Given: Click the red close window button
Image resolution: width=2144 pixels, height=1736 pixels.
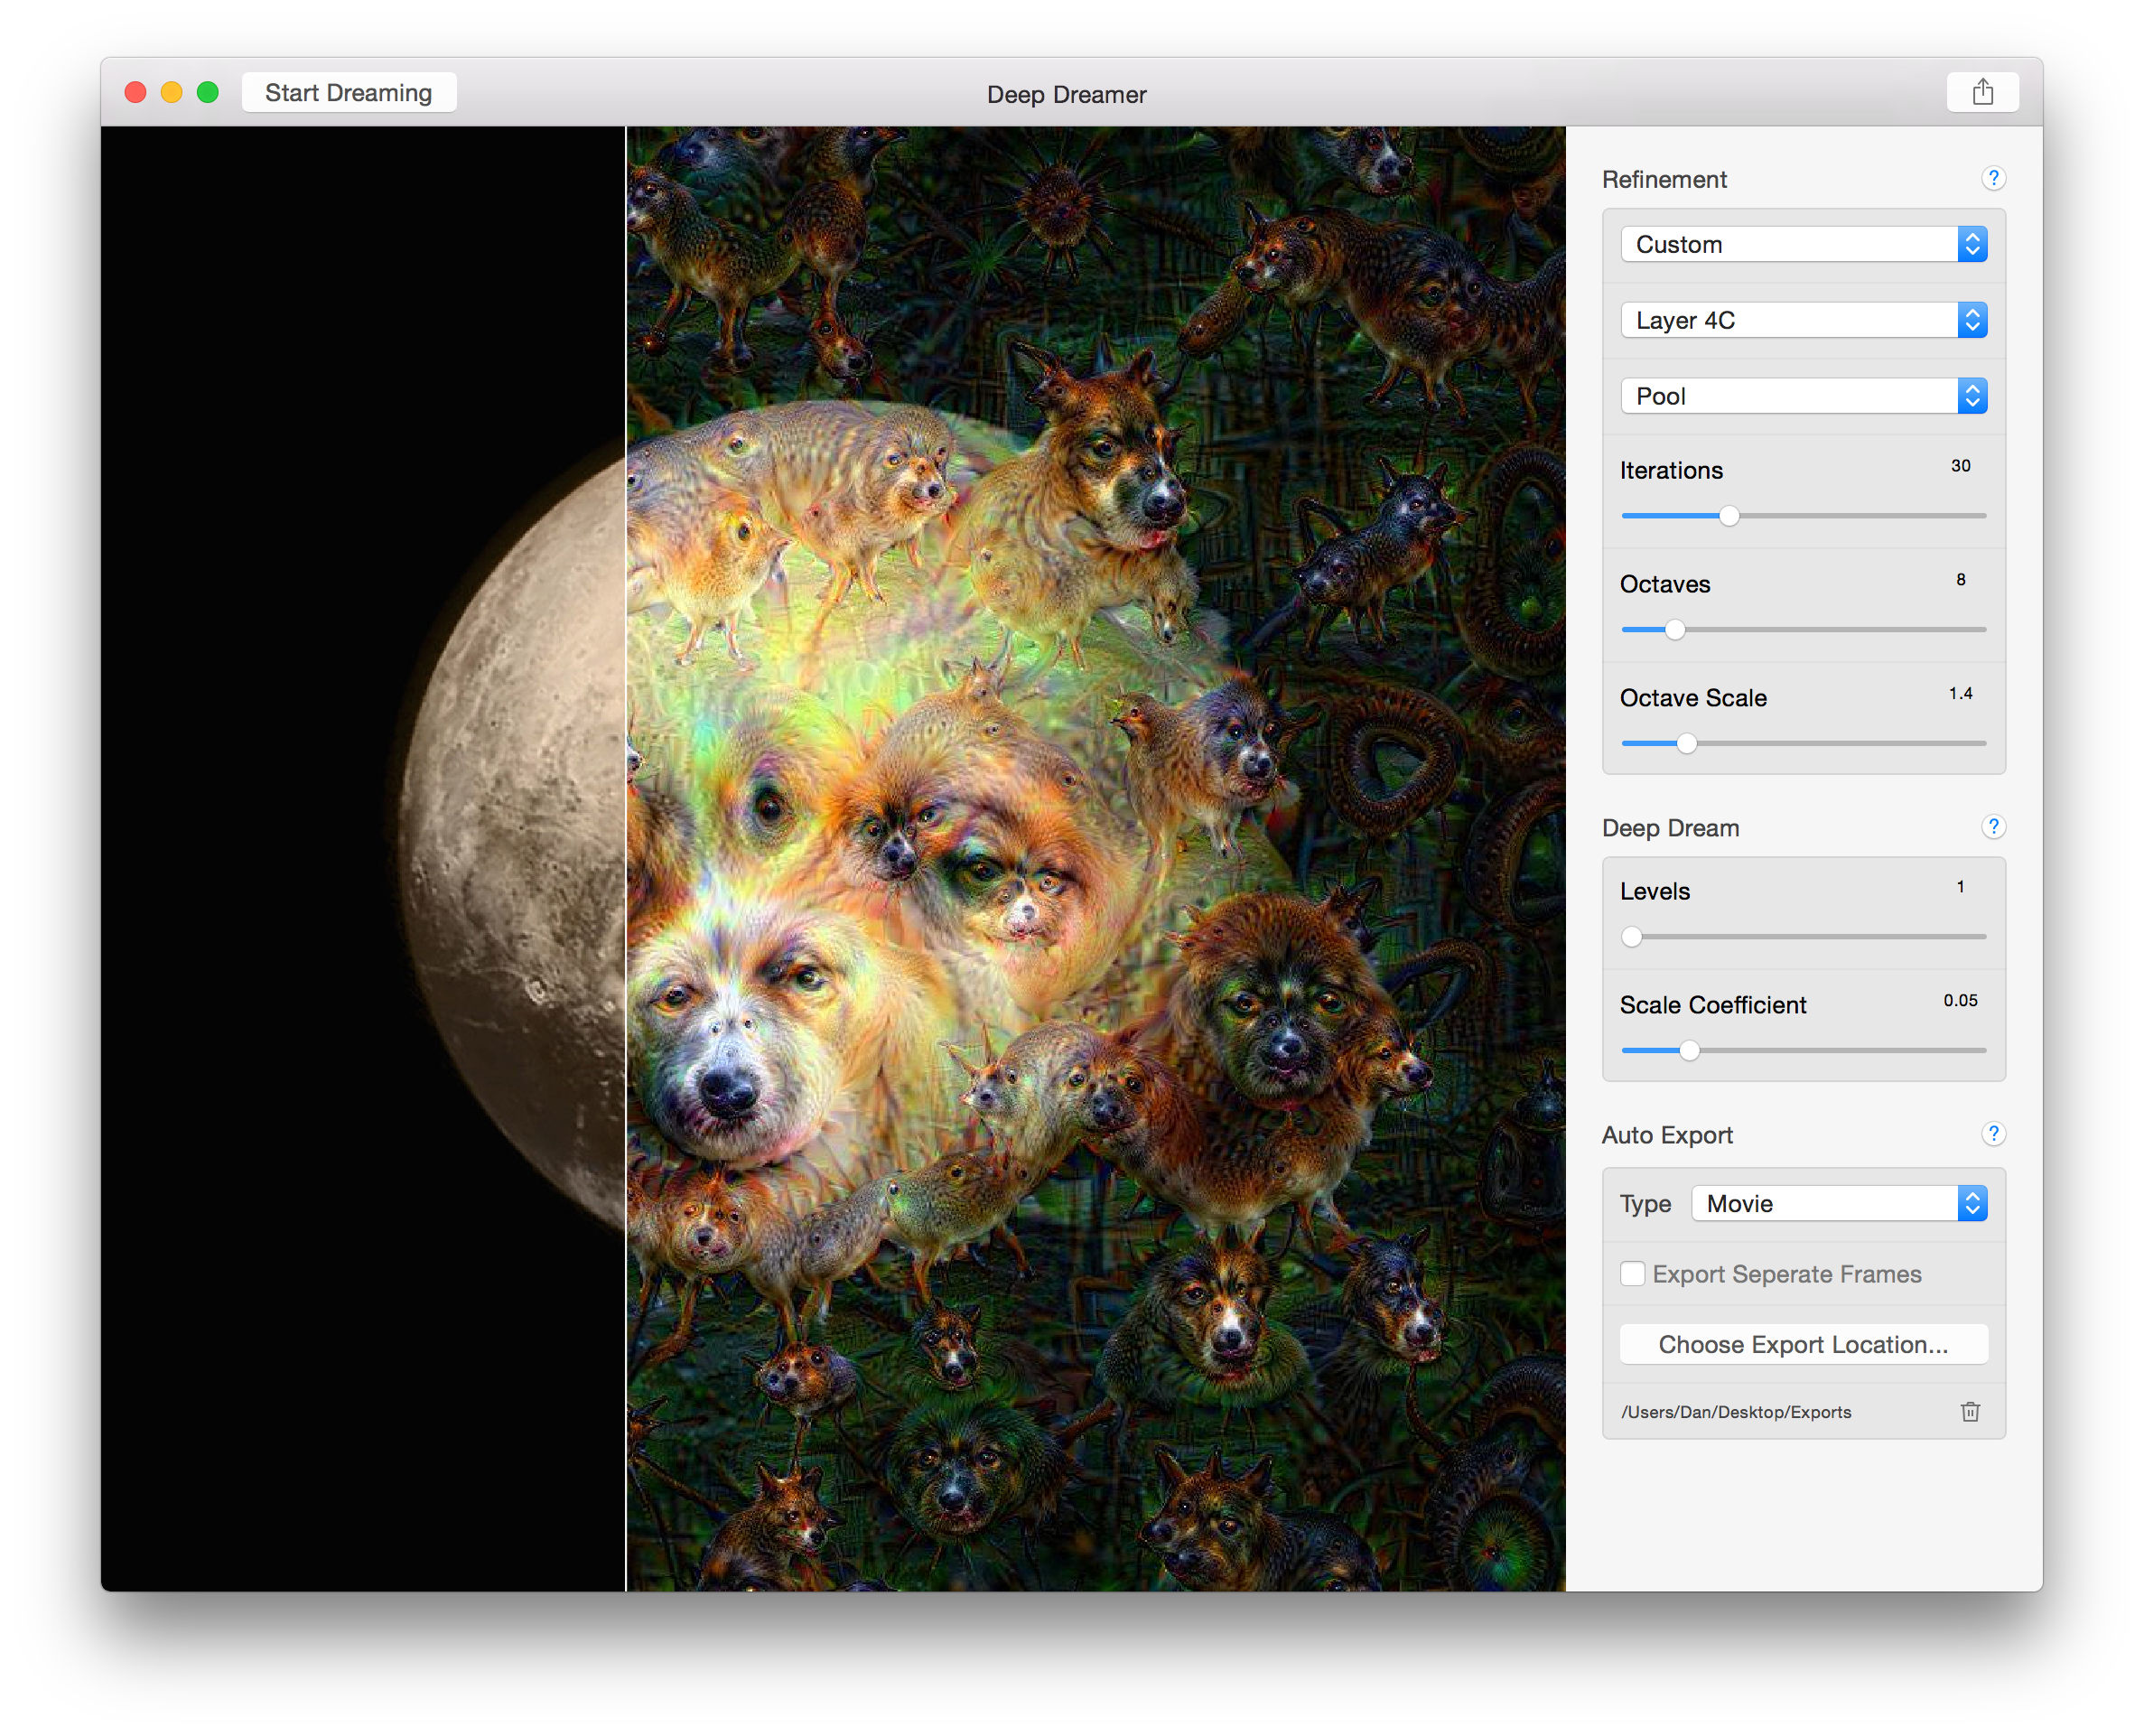Looking at the screenshot, I should (x=135, y=93).
